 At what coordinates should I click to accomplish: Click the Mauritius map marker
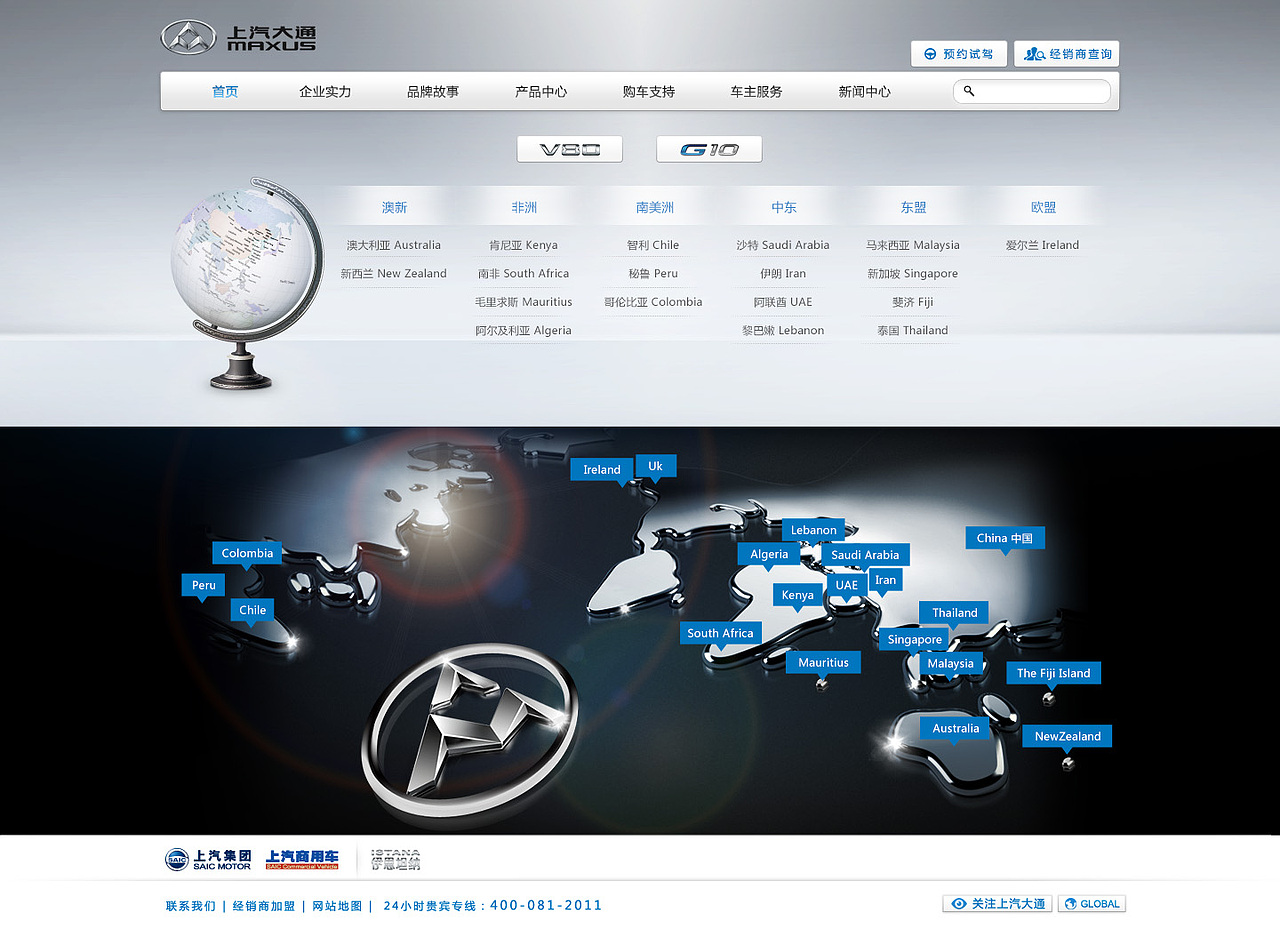(x=823, y=662)
